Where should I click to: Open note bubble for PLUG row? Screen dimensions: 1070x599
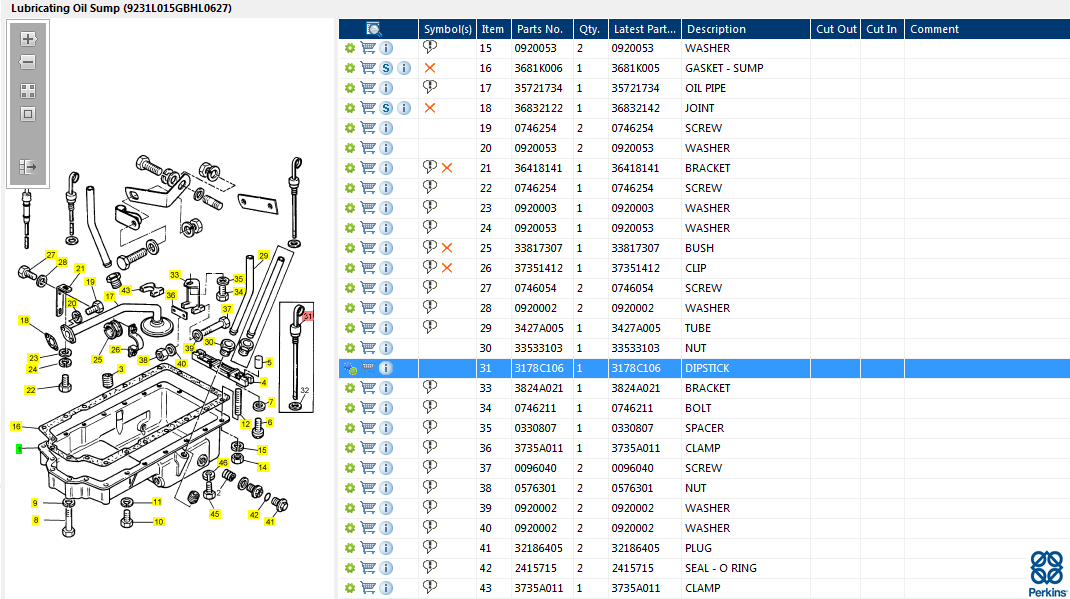tap(430, 546)
